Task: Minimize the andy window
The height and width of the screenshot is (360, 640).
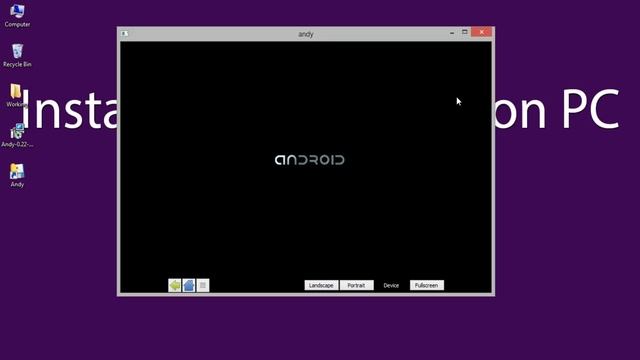Action: [452, 32]
